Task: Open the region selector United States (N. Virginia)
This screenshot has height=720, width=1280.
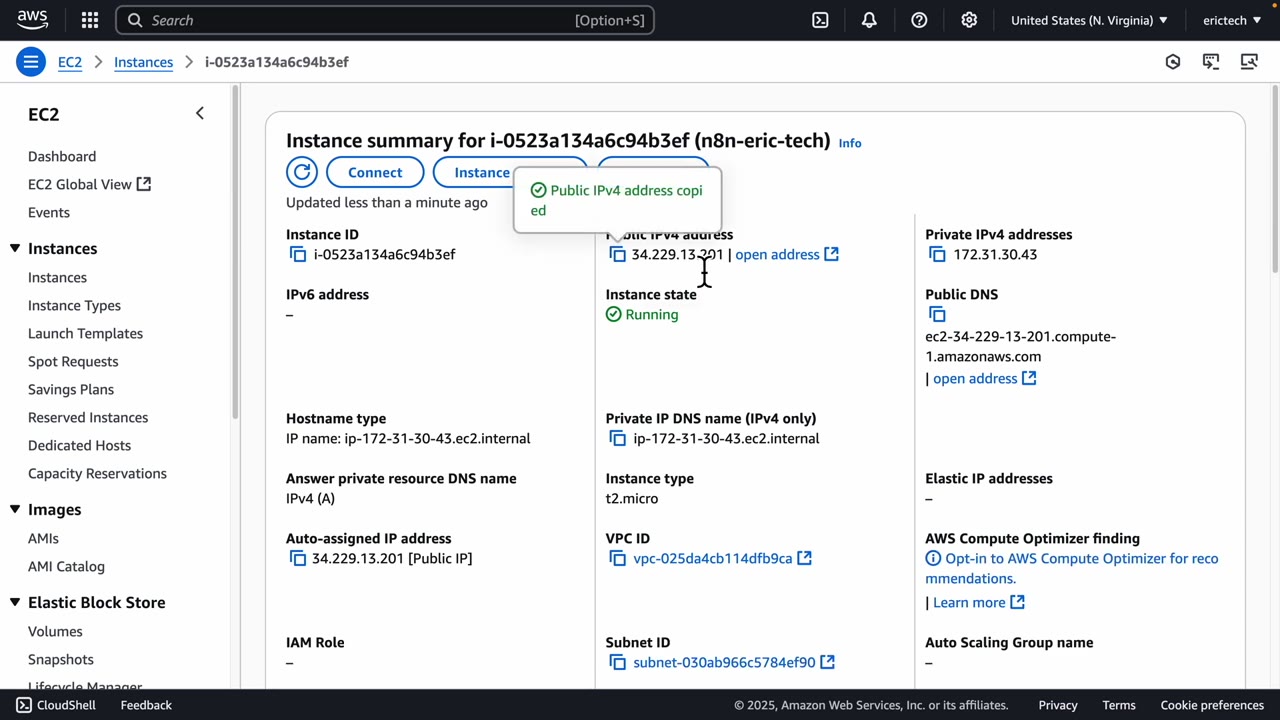Action: coord(1089,20)
